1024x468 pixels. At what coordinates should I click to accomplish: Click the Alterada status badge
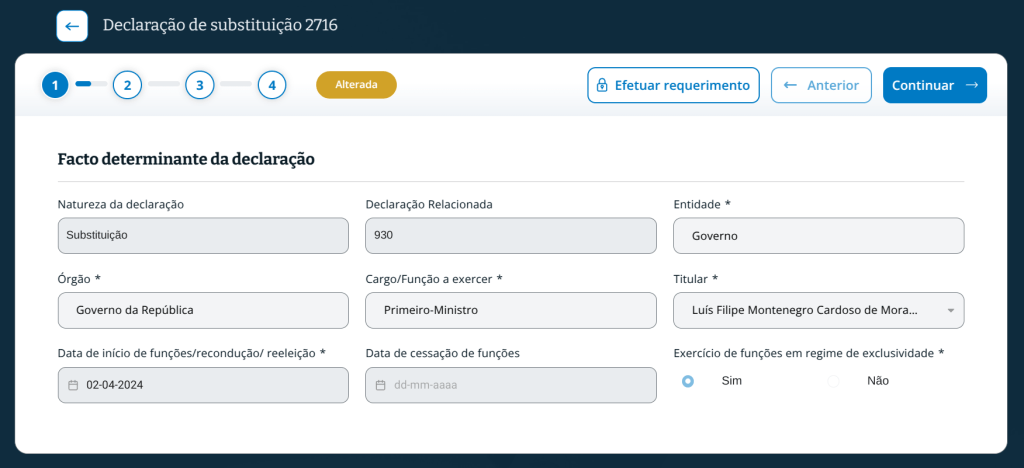(356, 85)
